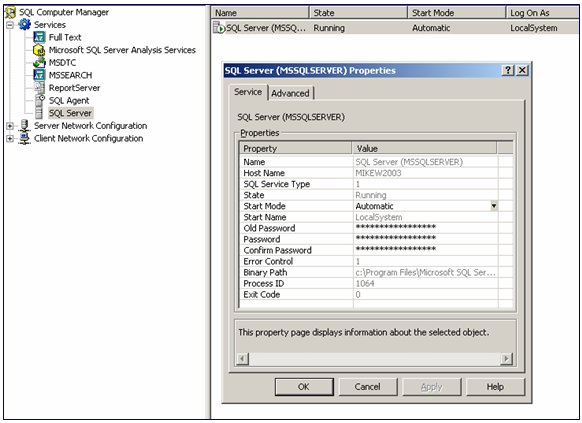
Task: Click the OK button
Action: (304, 387)
